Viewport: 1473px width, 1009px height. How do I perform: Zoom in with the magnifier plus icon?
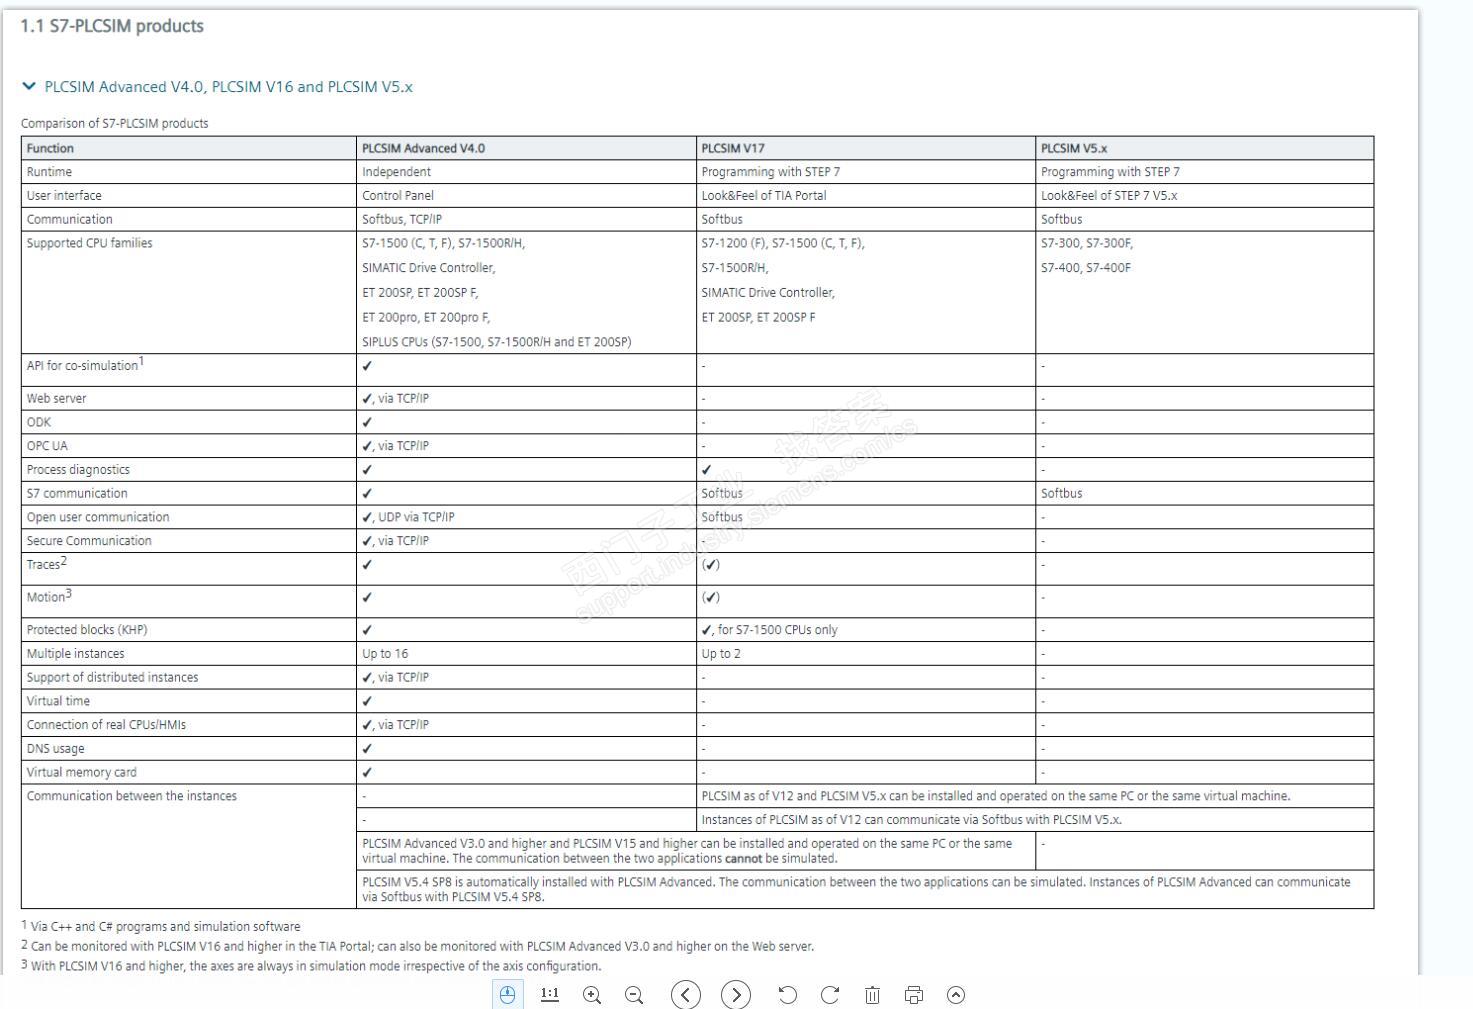[x=592, y=995]
